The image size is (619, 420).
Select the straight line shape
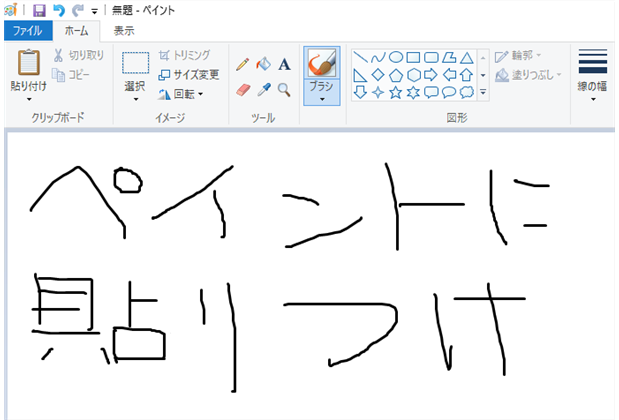click(x=360, y=58)
